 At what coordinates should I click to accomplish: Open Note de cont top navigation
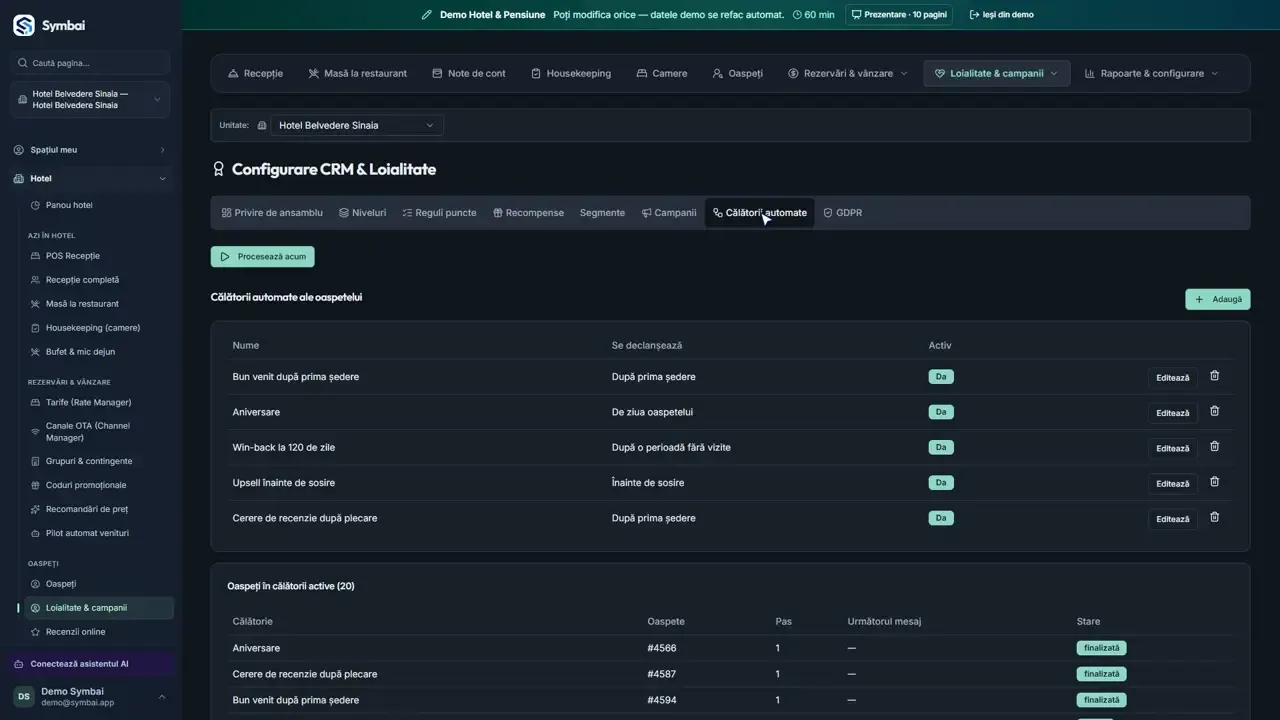coord(469,73)
